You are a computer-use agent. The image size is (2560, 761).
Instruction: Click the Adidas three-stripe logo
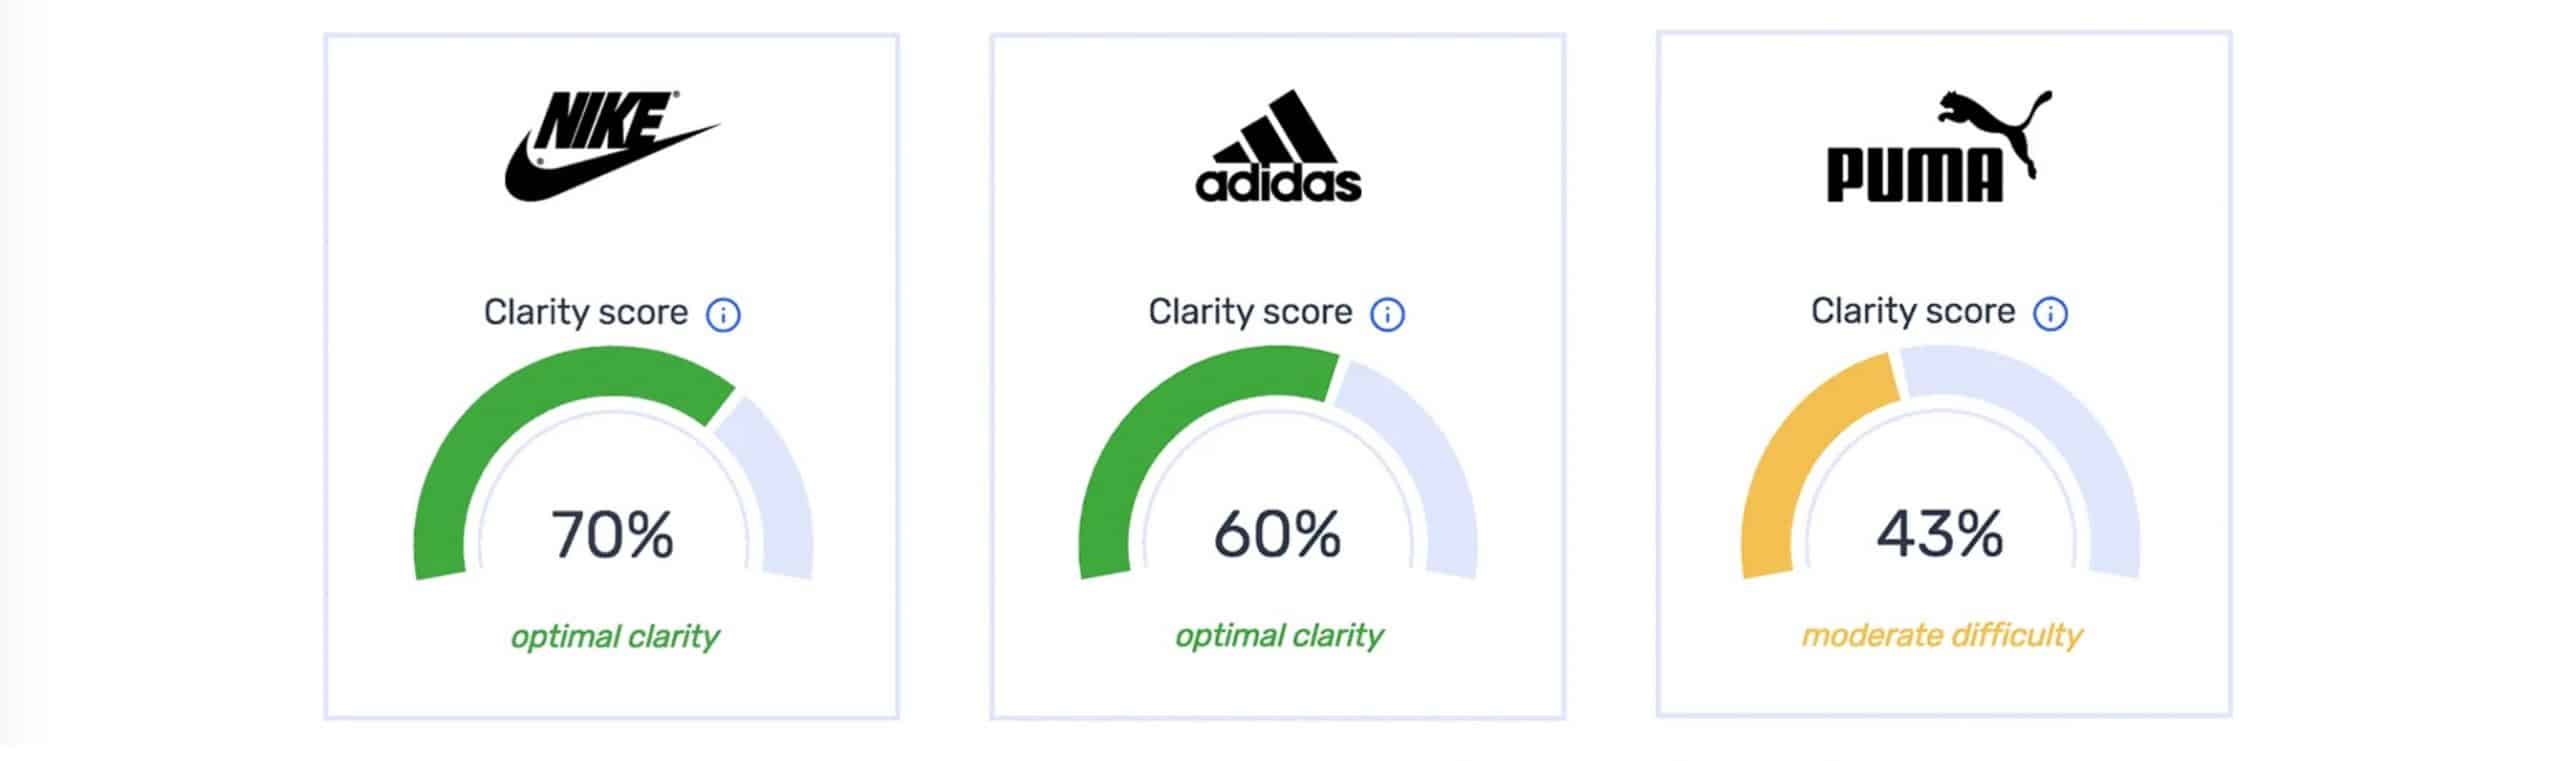coord(1278,146)
